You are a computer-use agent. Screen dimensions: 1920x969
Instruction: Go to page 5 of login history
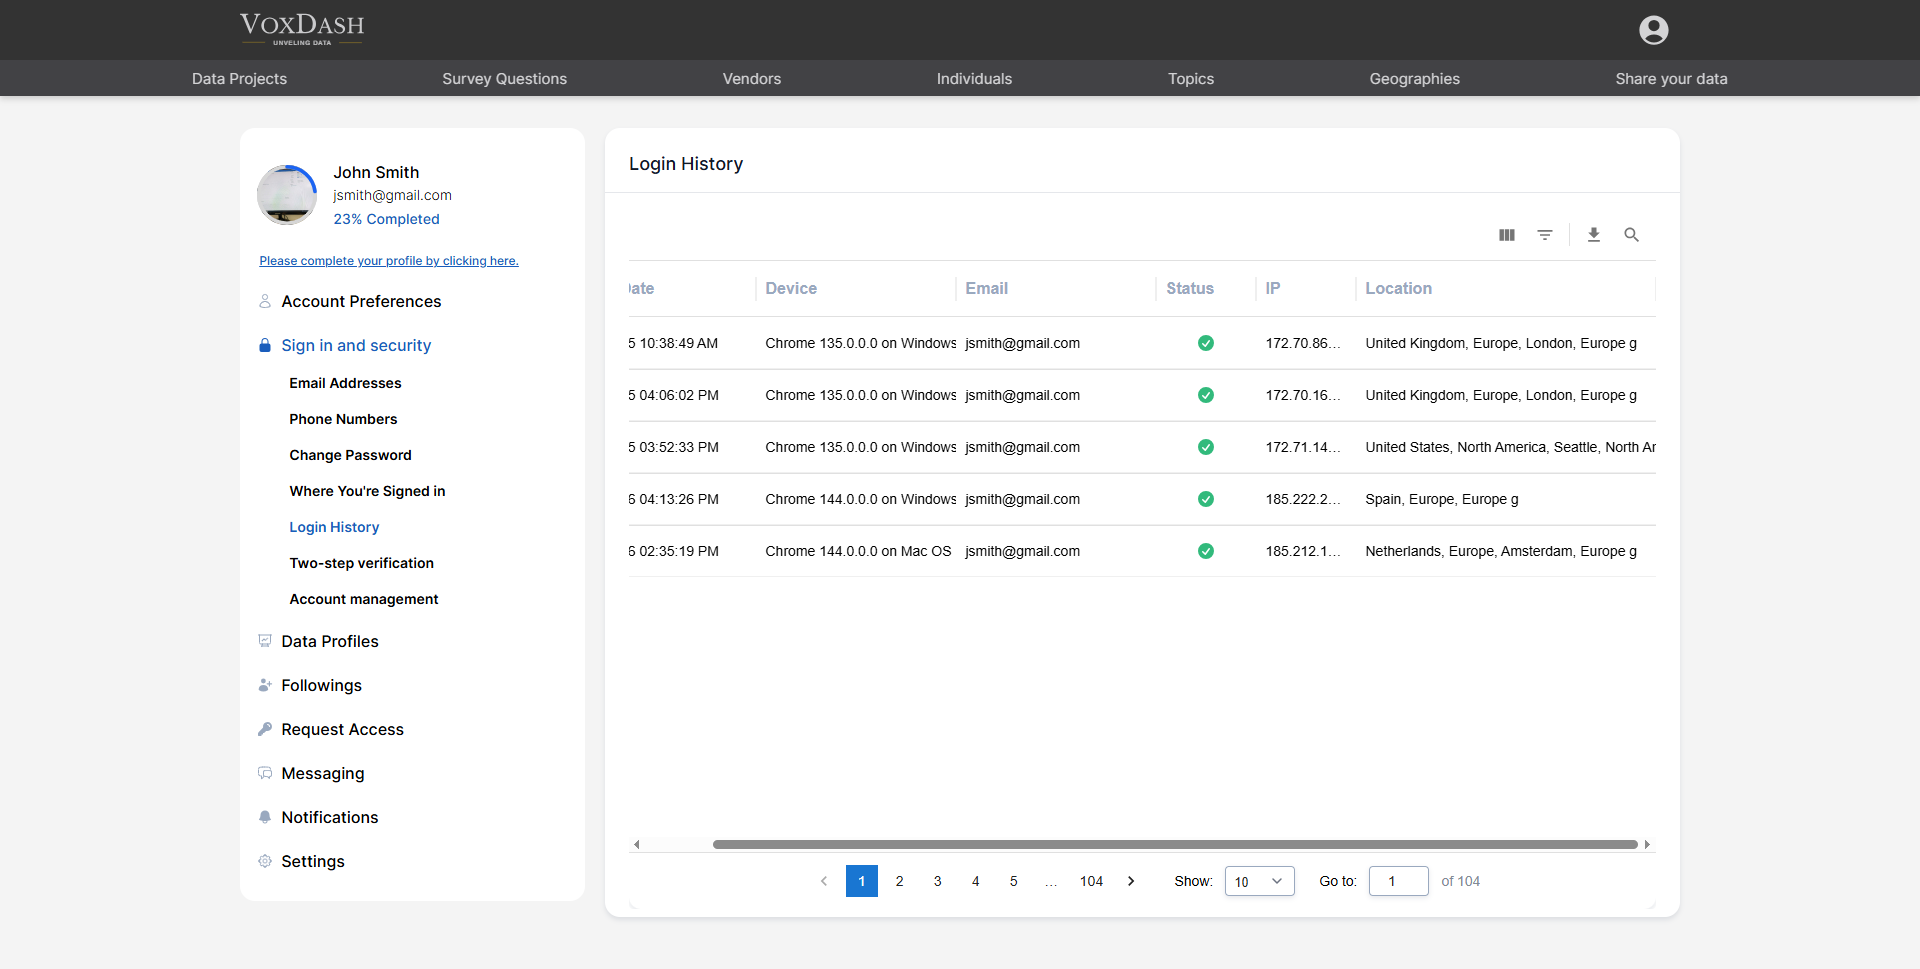coord(1013,881)
